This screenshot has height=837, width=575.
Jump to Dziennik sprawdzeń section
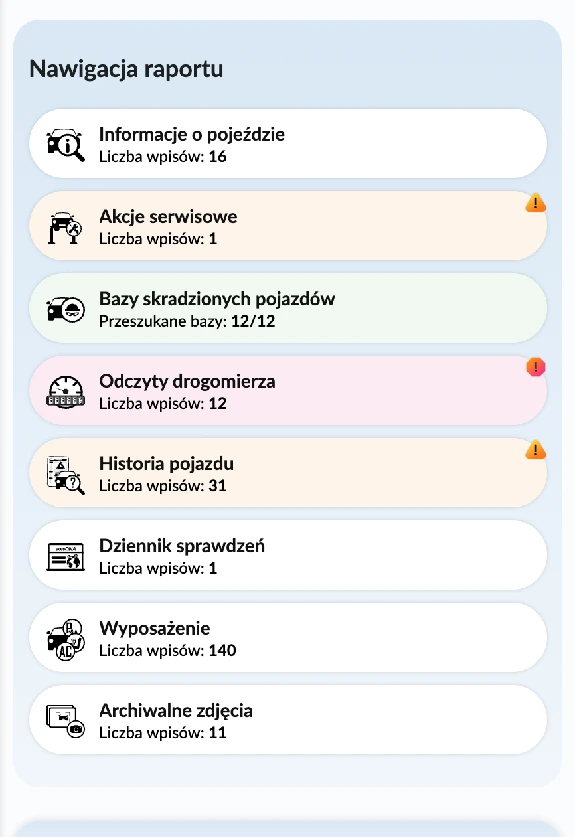288,555
